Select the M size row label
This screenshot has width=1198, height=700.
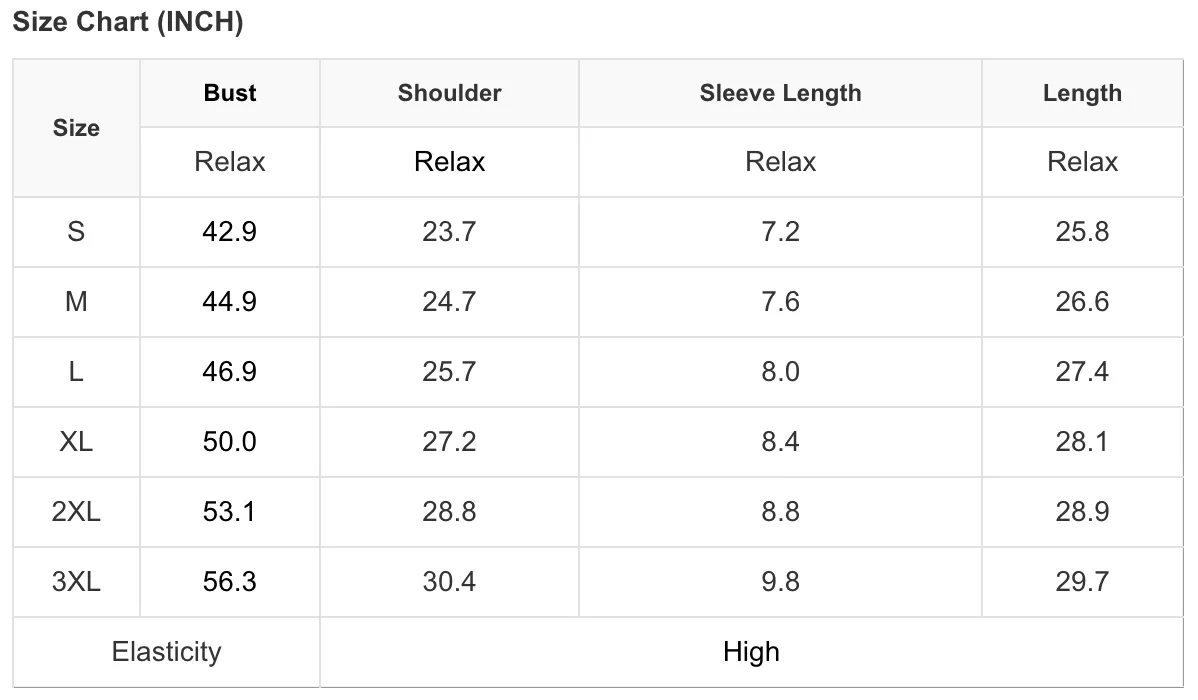click(x=76, y=302)
